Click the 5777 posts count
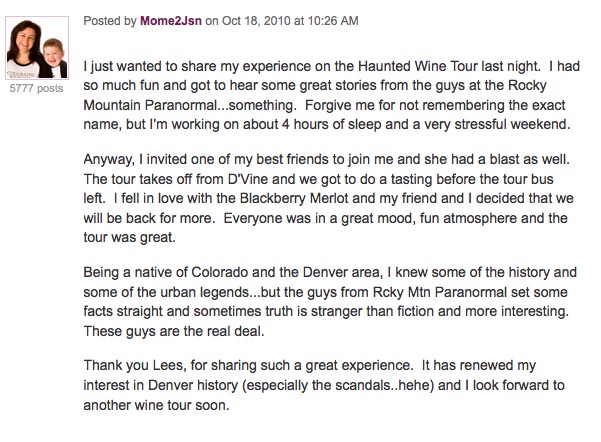Screen dimensions: 601x442 click(36, 89)
